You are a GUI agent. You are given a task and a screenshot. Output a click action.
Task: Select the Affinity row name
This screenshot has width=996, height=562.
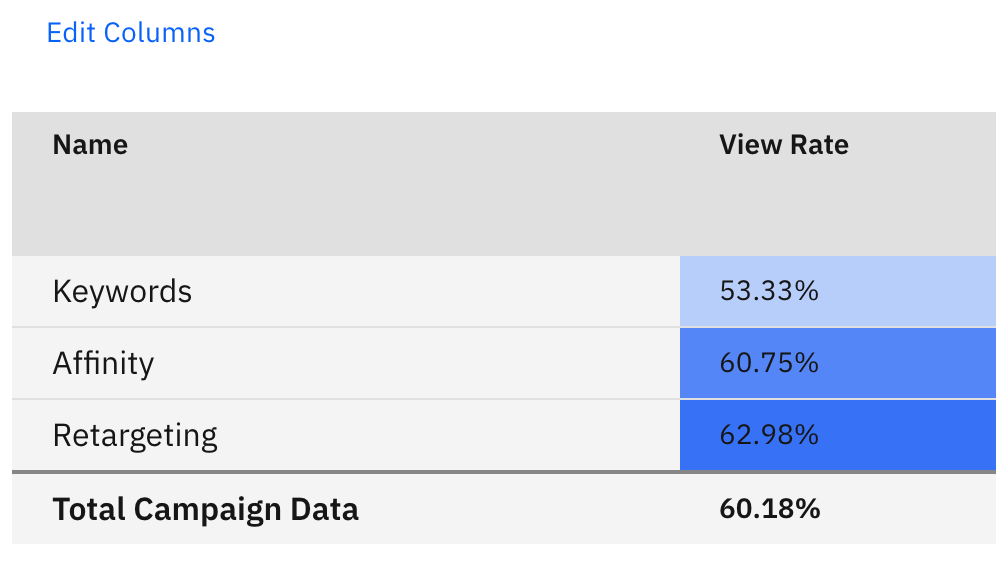point(103,364)
